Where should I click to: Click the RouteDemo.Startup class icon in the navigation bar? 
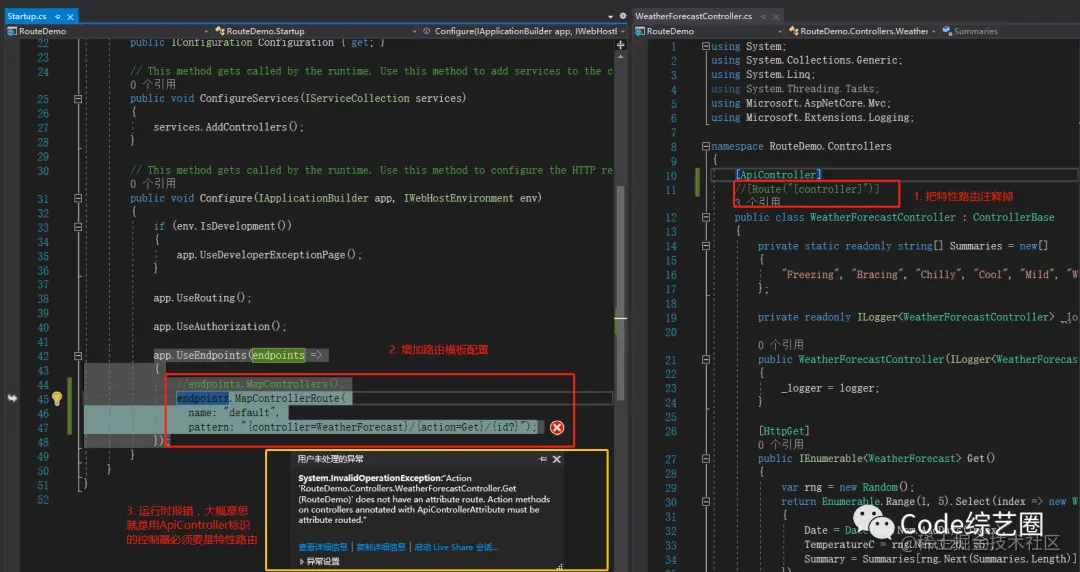coord(220,31)
